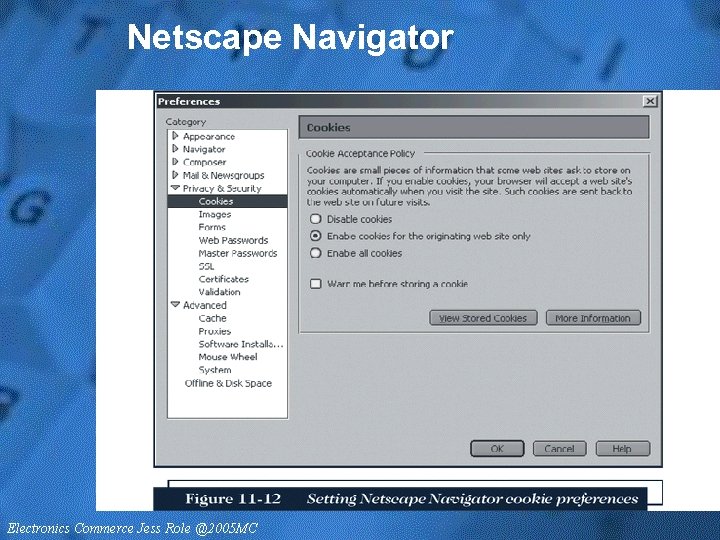The height and width of the screenshot is (540, 720).
Task: Select Forms in category tree
Action: [x=212, y=227]
